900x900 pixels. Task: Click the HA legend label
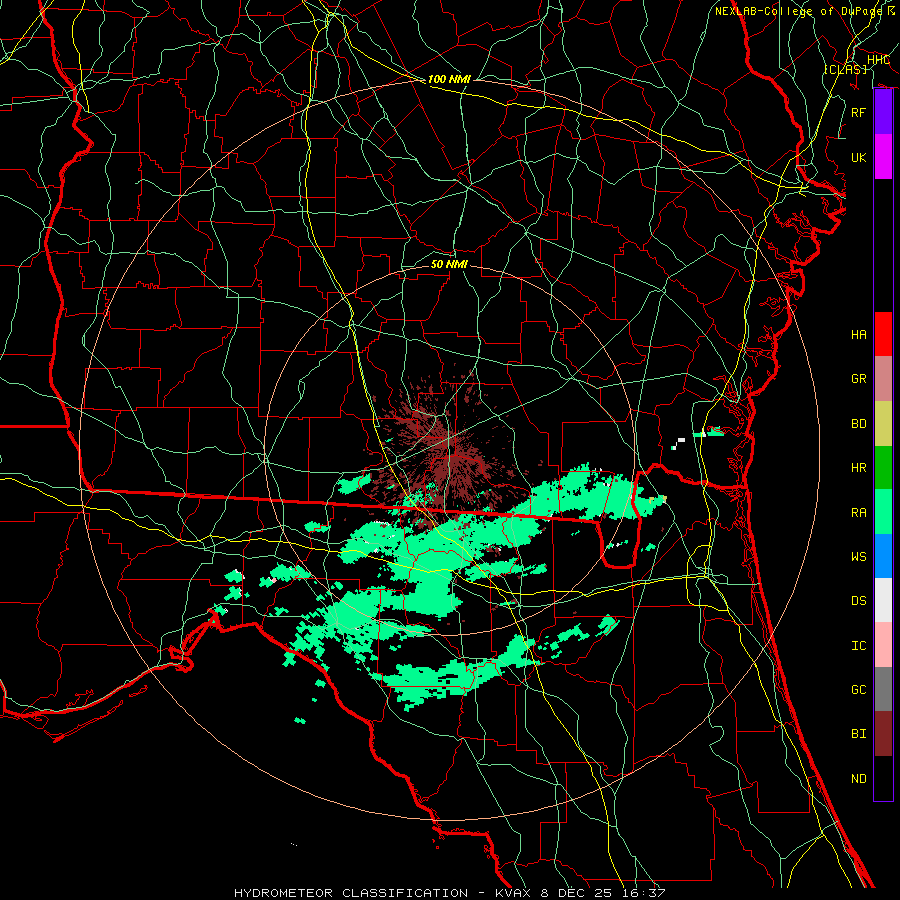[859, 334]
